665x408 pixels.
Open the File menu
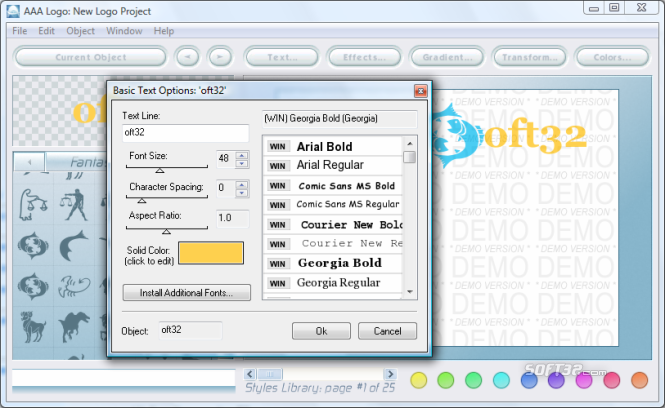click(x=20, y=31)
